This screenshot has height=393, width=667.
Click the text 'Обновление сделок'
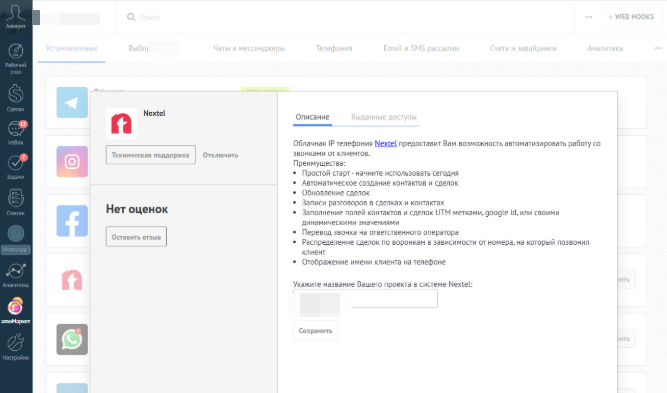[x=336, y=193]
